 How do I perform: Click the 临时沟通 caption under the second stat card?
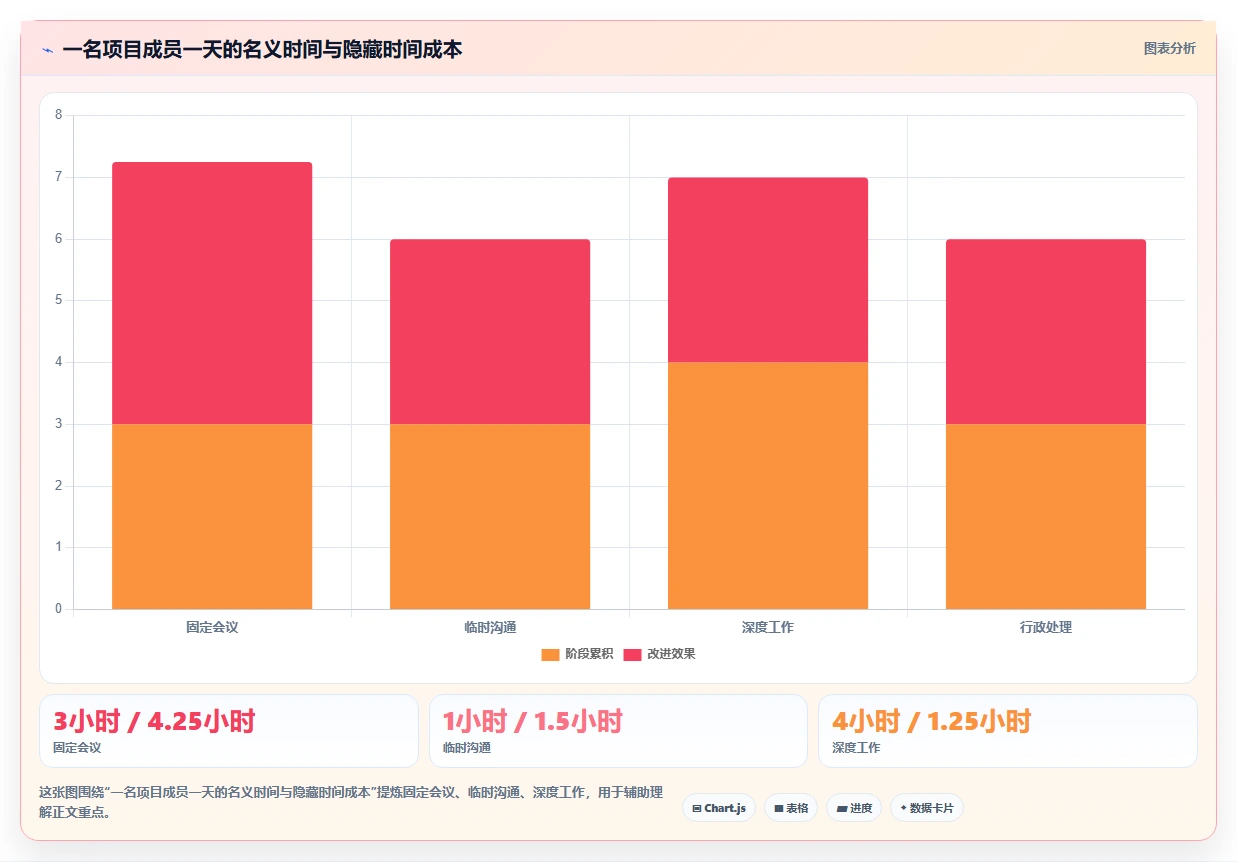click(x=467, y=748)
